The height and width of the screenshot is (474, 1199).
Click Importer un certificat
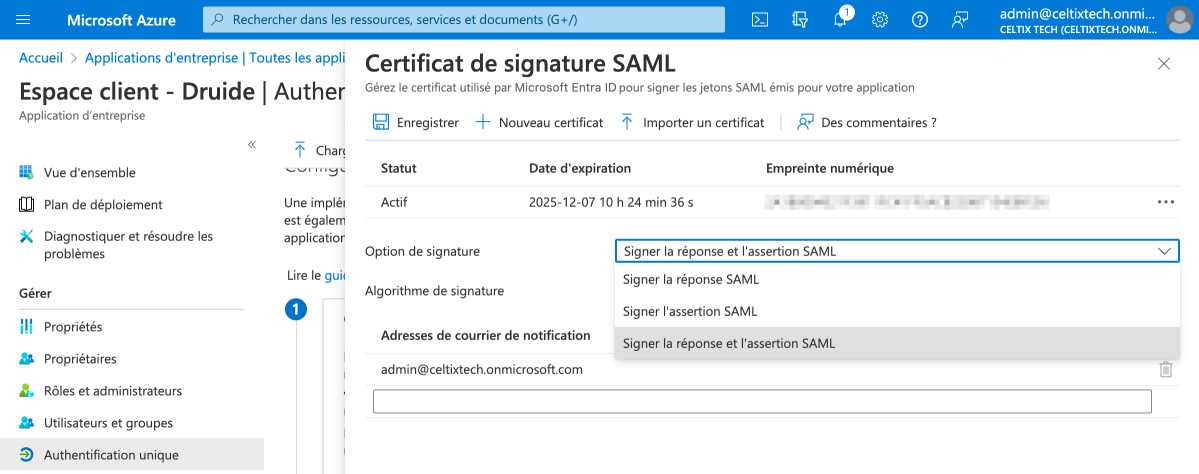[x=692, y=123]
